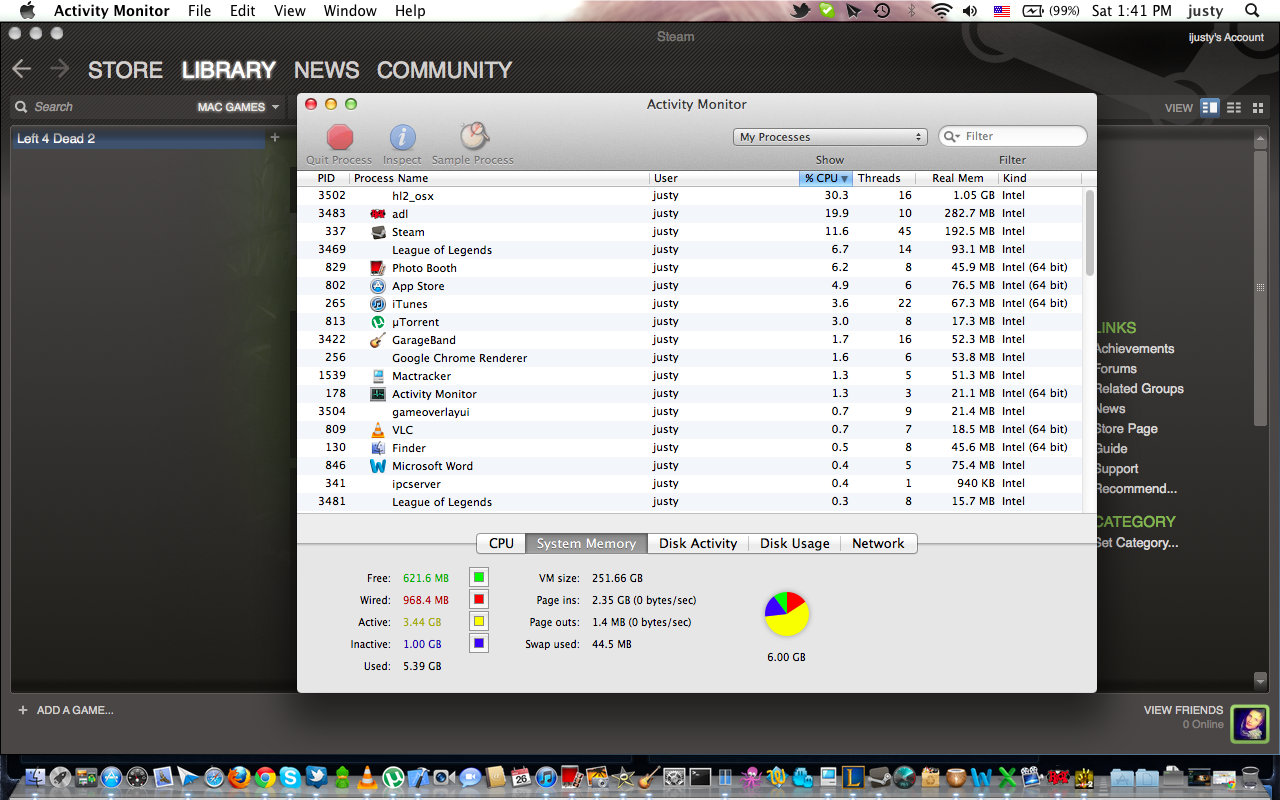1280x800 pixels.
Task: Go to Steam COMMUNITY section
Action: pos(444,70)
